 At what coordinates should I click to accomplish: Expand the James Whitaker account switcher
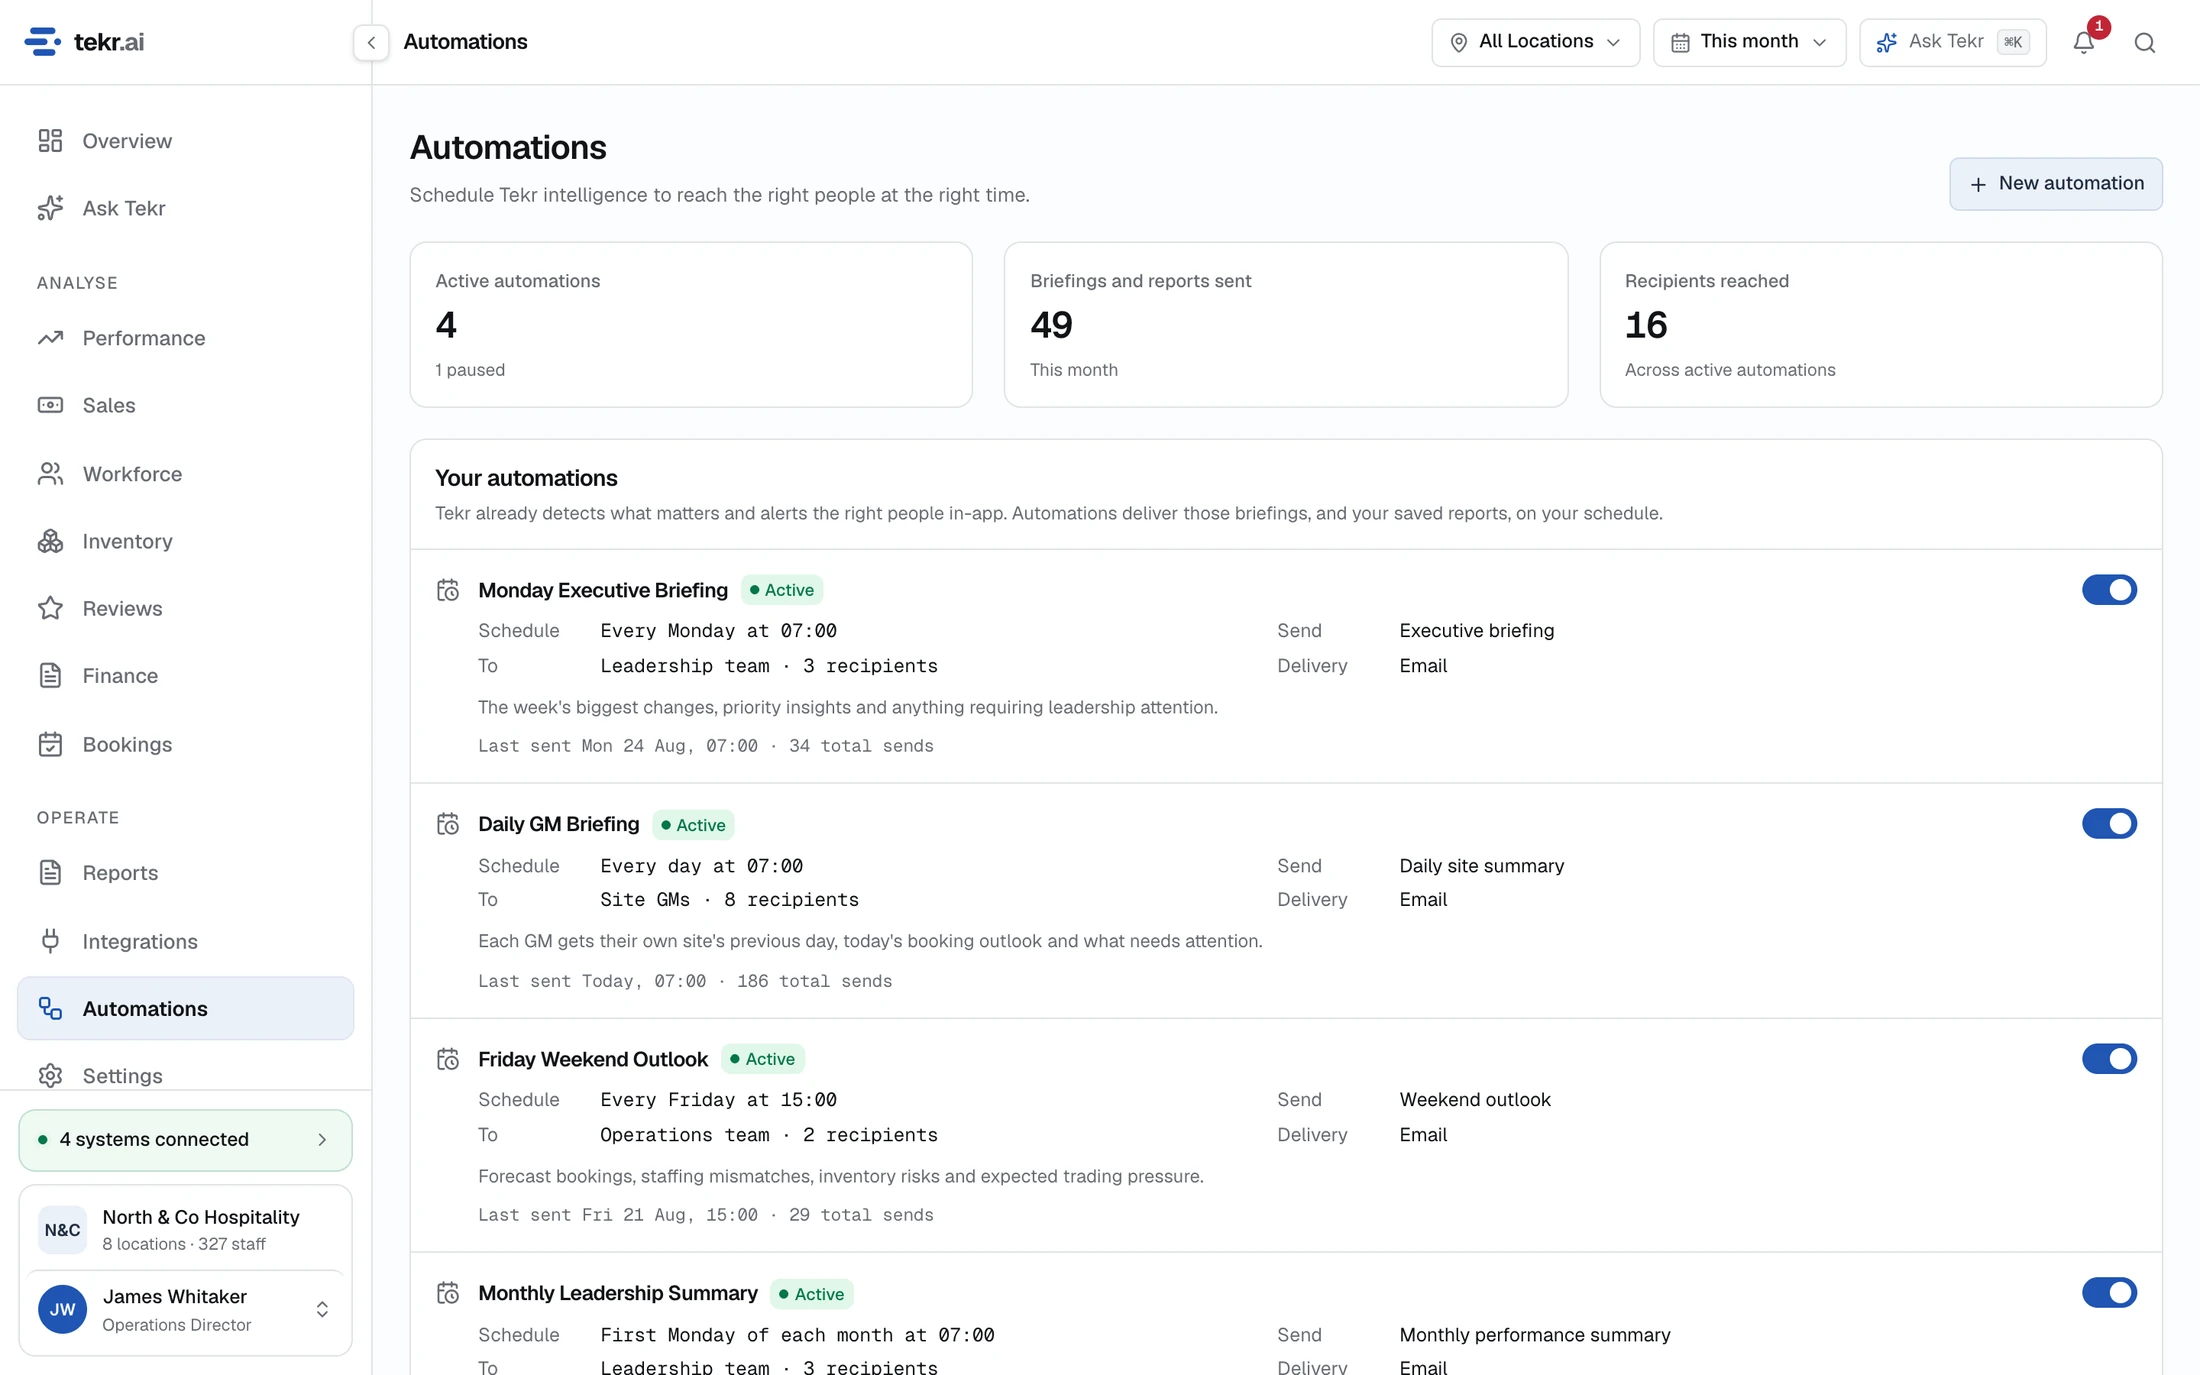[185, 1310]
